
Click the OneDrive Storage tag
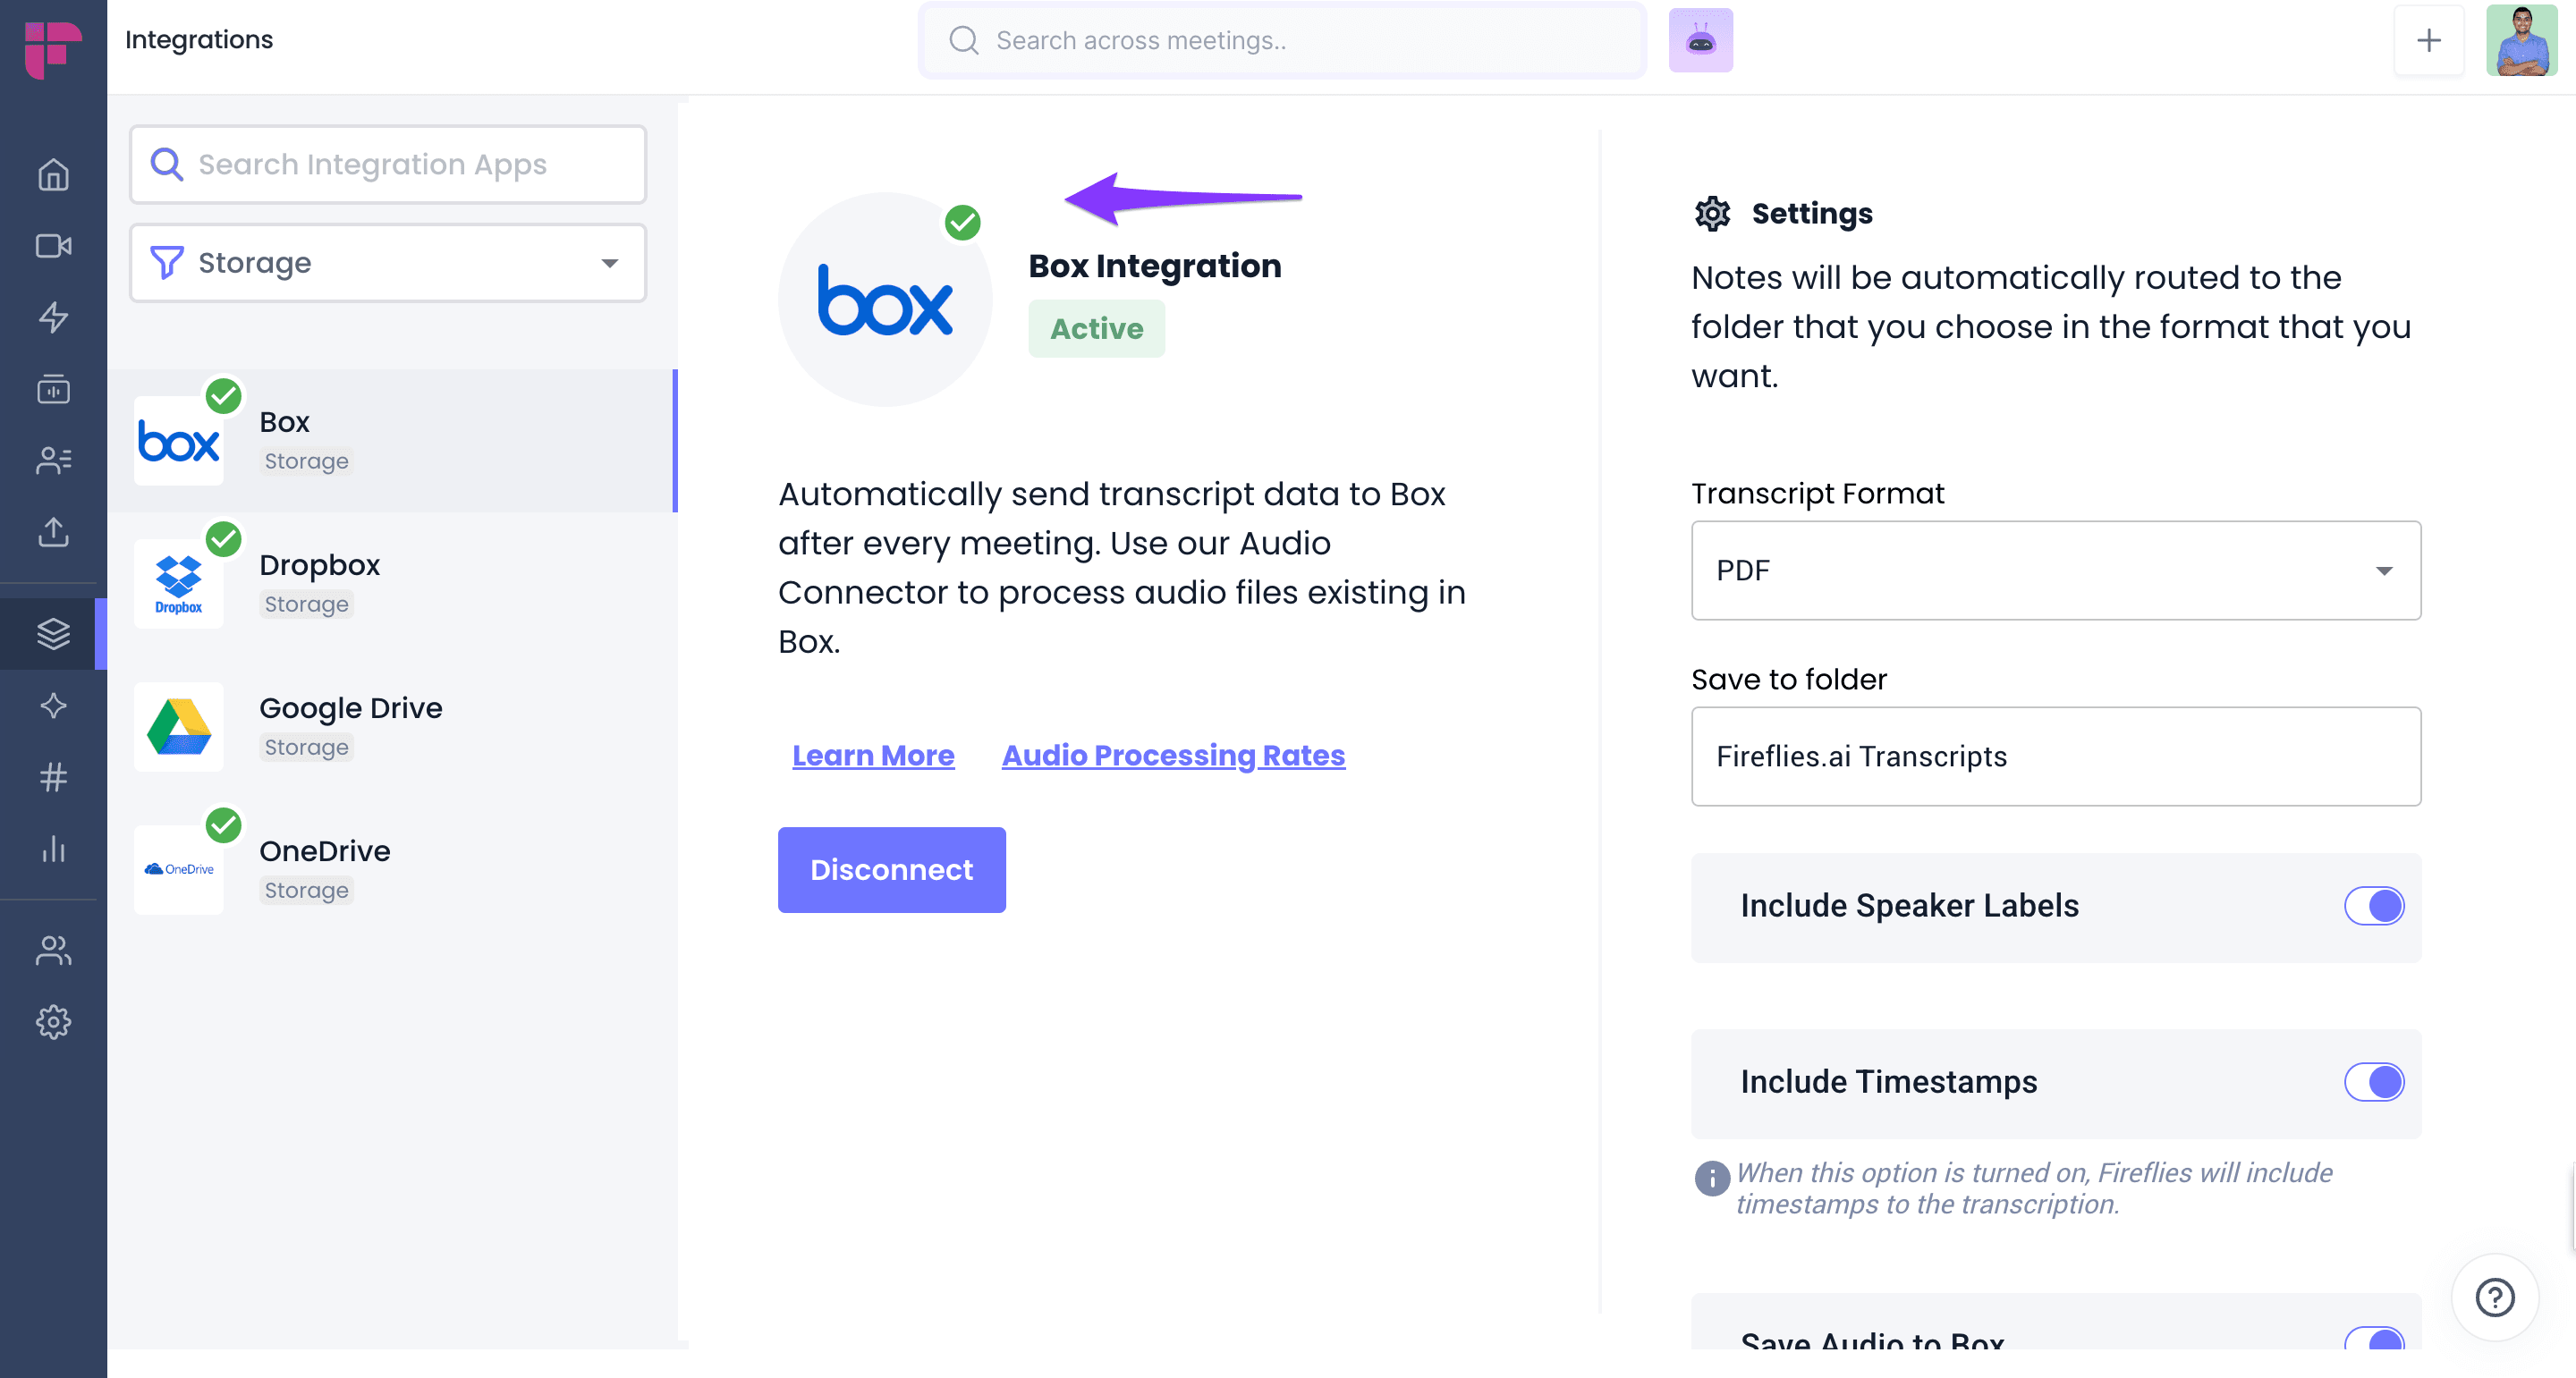click(306, 890)
